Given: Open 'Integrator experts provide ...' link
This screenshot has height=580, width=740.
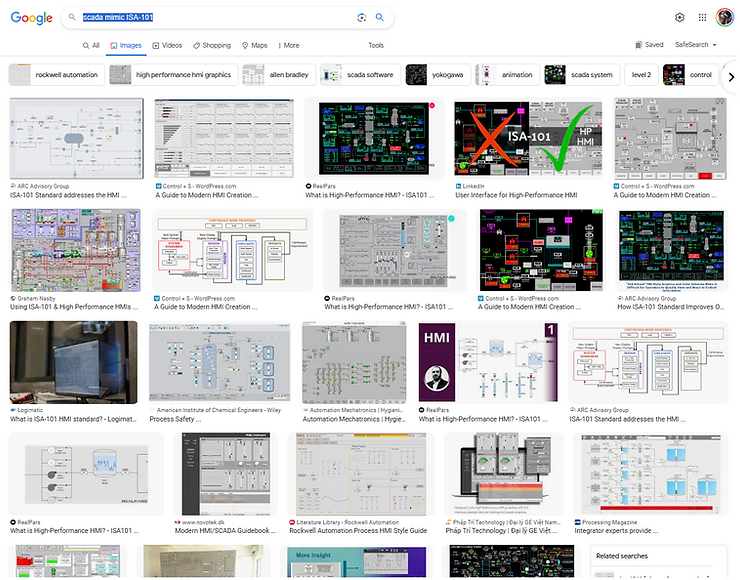Looking at the screenshot, I should [616, 530].
